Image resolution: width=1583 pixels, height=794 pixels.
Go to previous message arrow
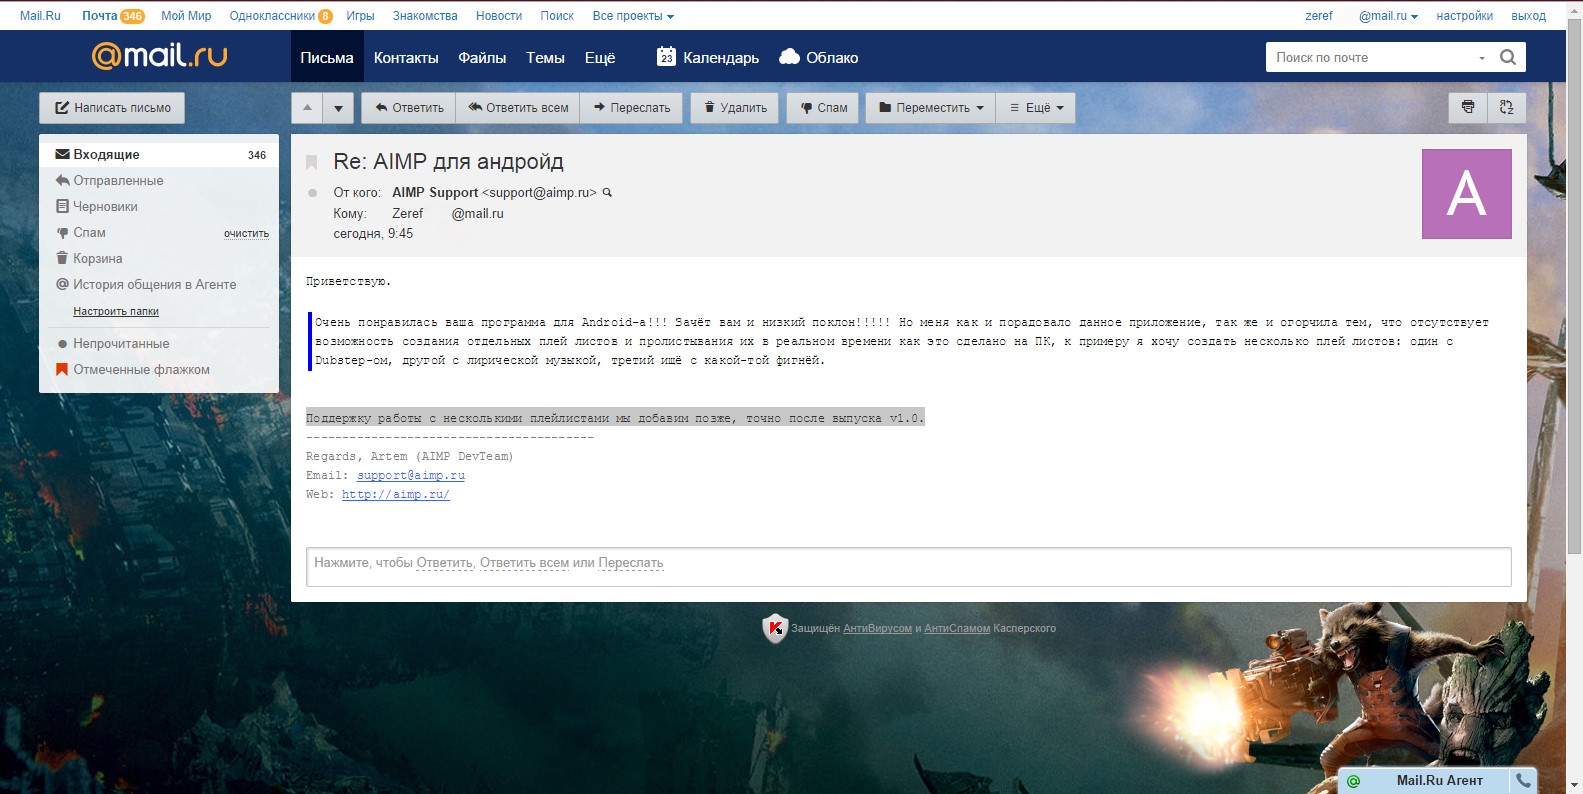pyautogui.click(x=307, y=108)
